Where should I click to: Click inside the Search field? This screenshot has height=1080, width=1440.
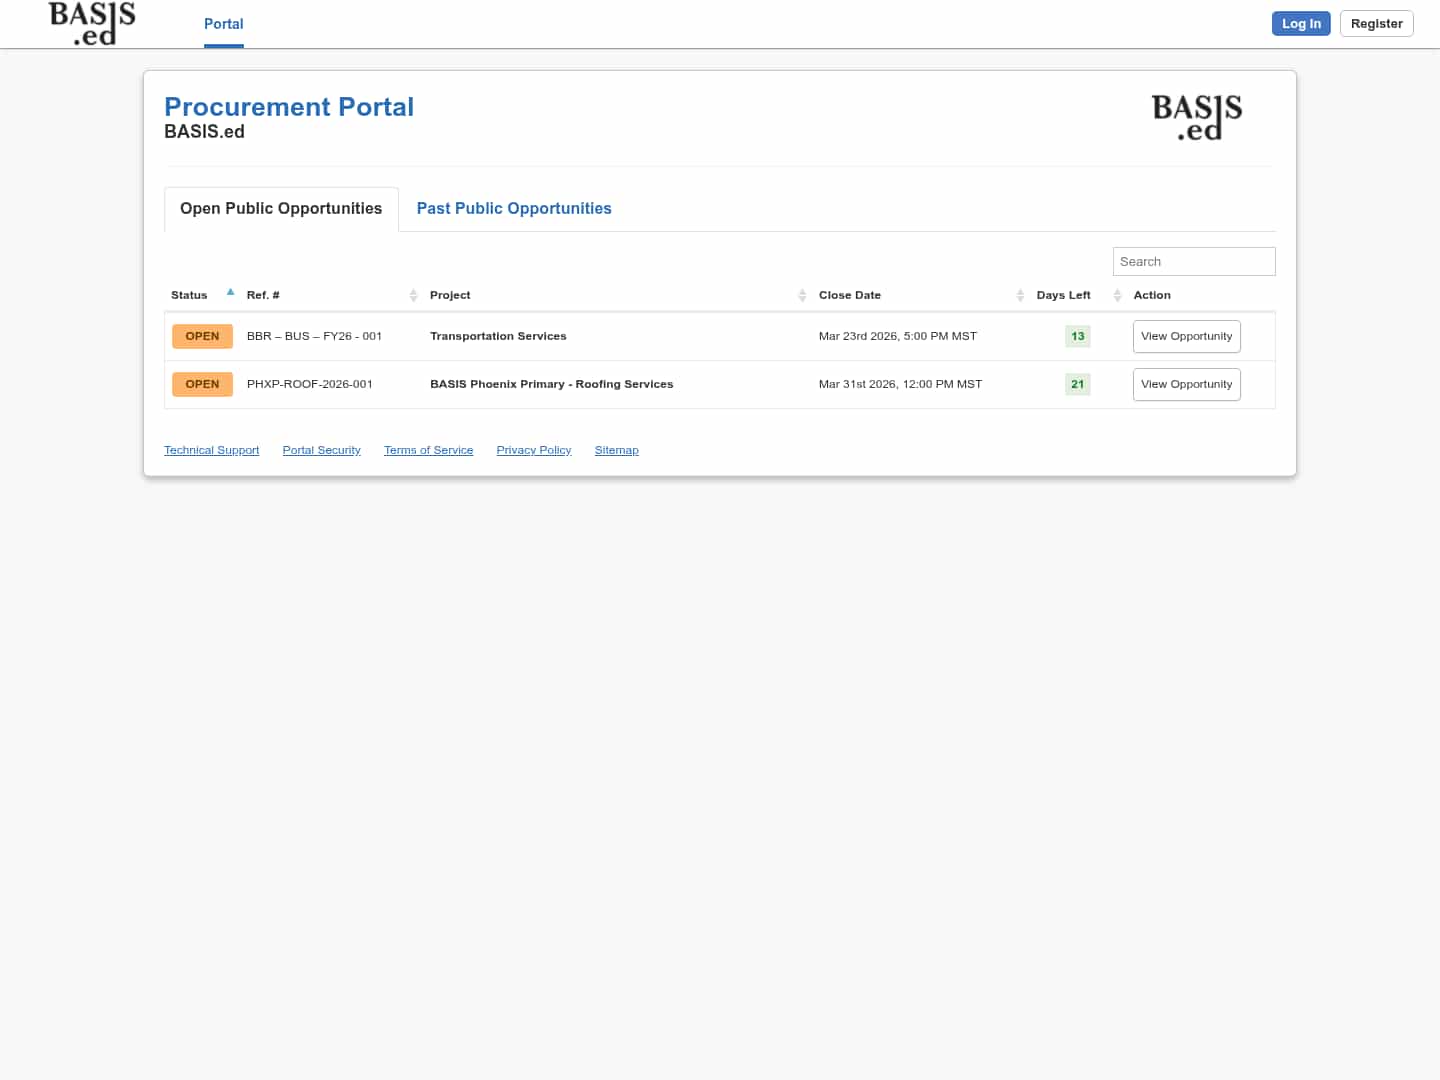[1193, 261]
